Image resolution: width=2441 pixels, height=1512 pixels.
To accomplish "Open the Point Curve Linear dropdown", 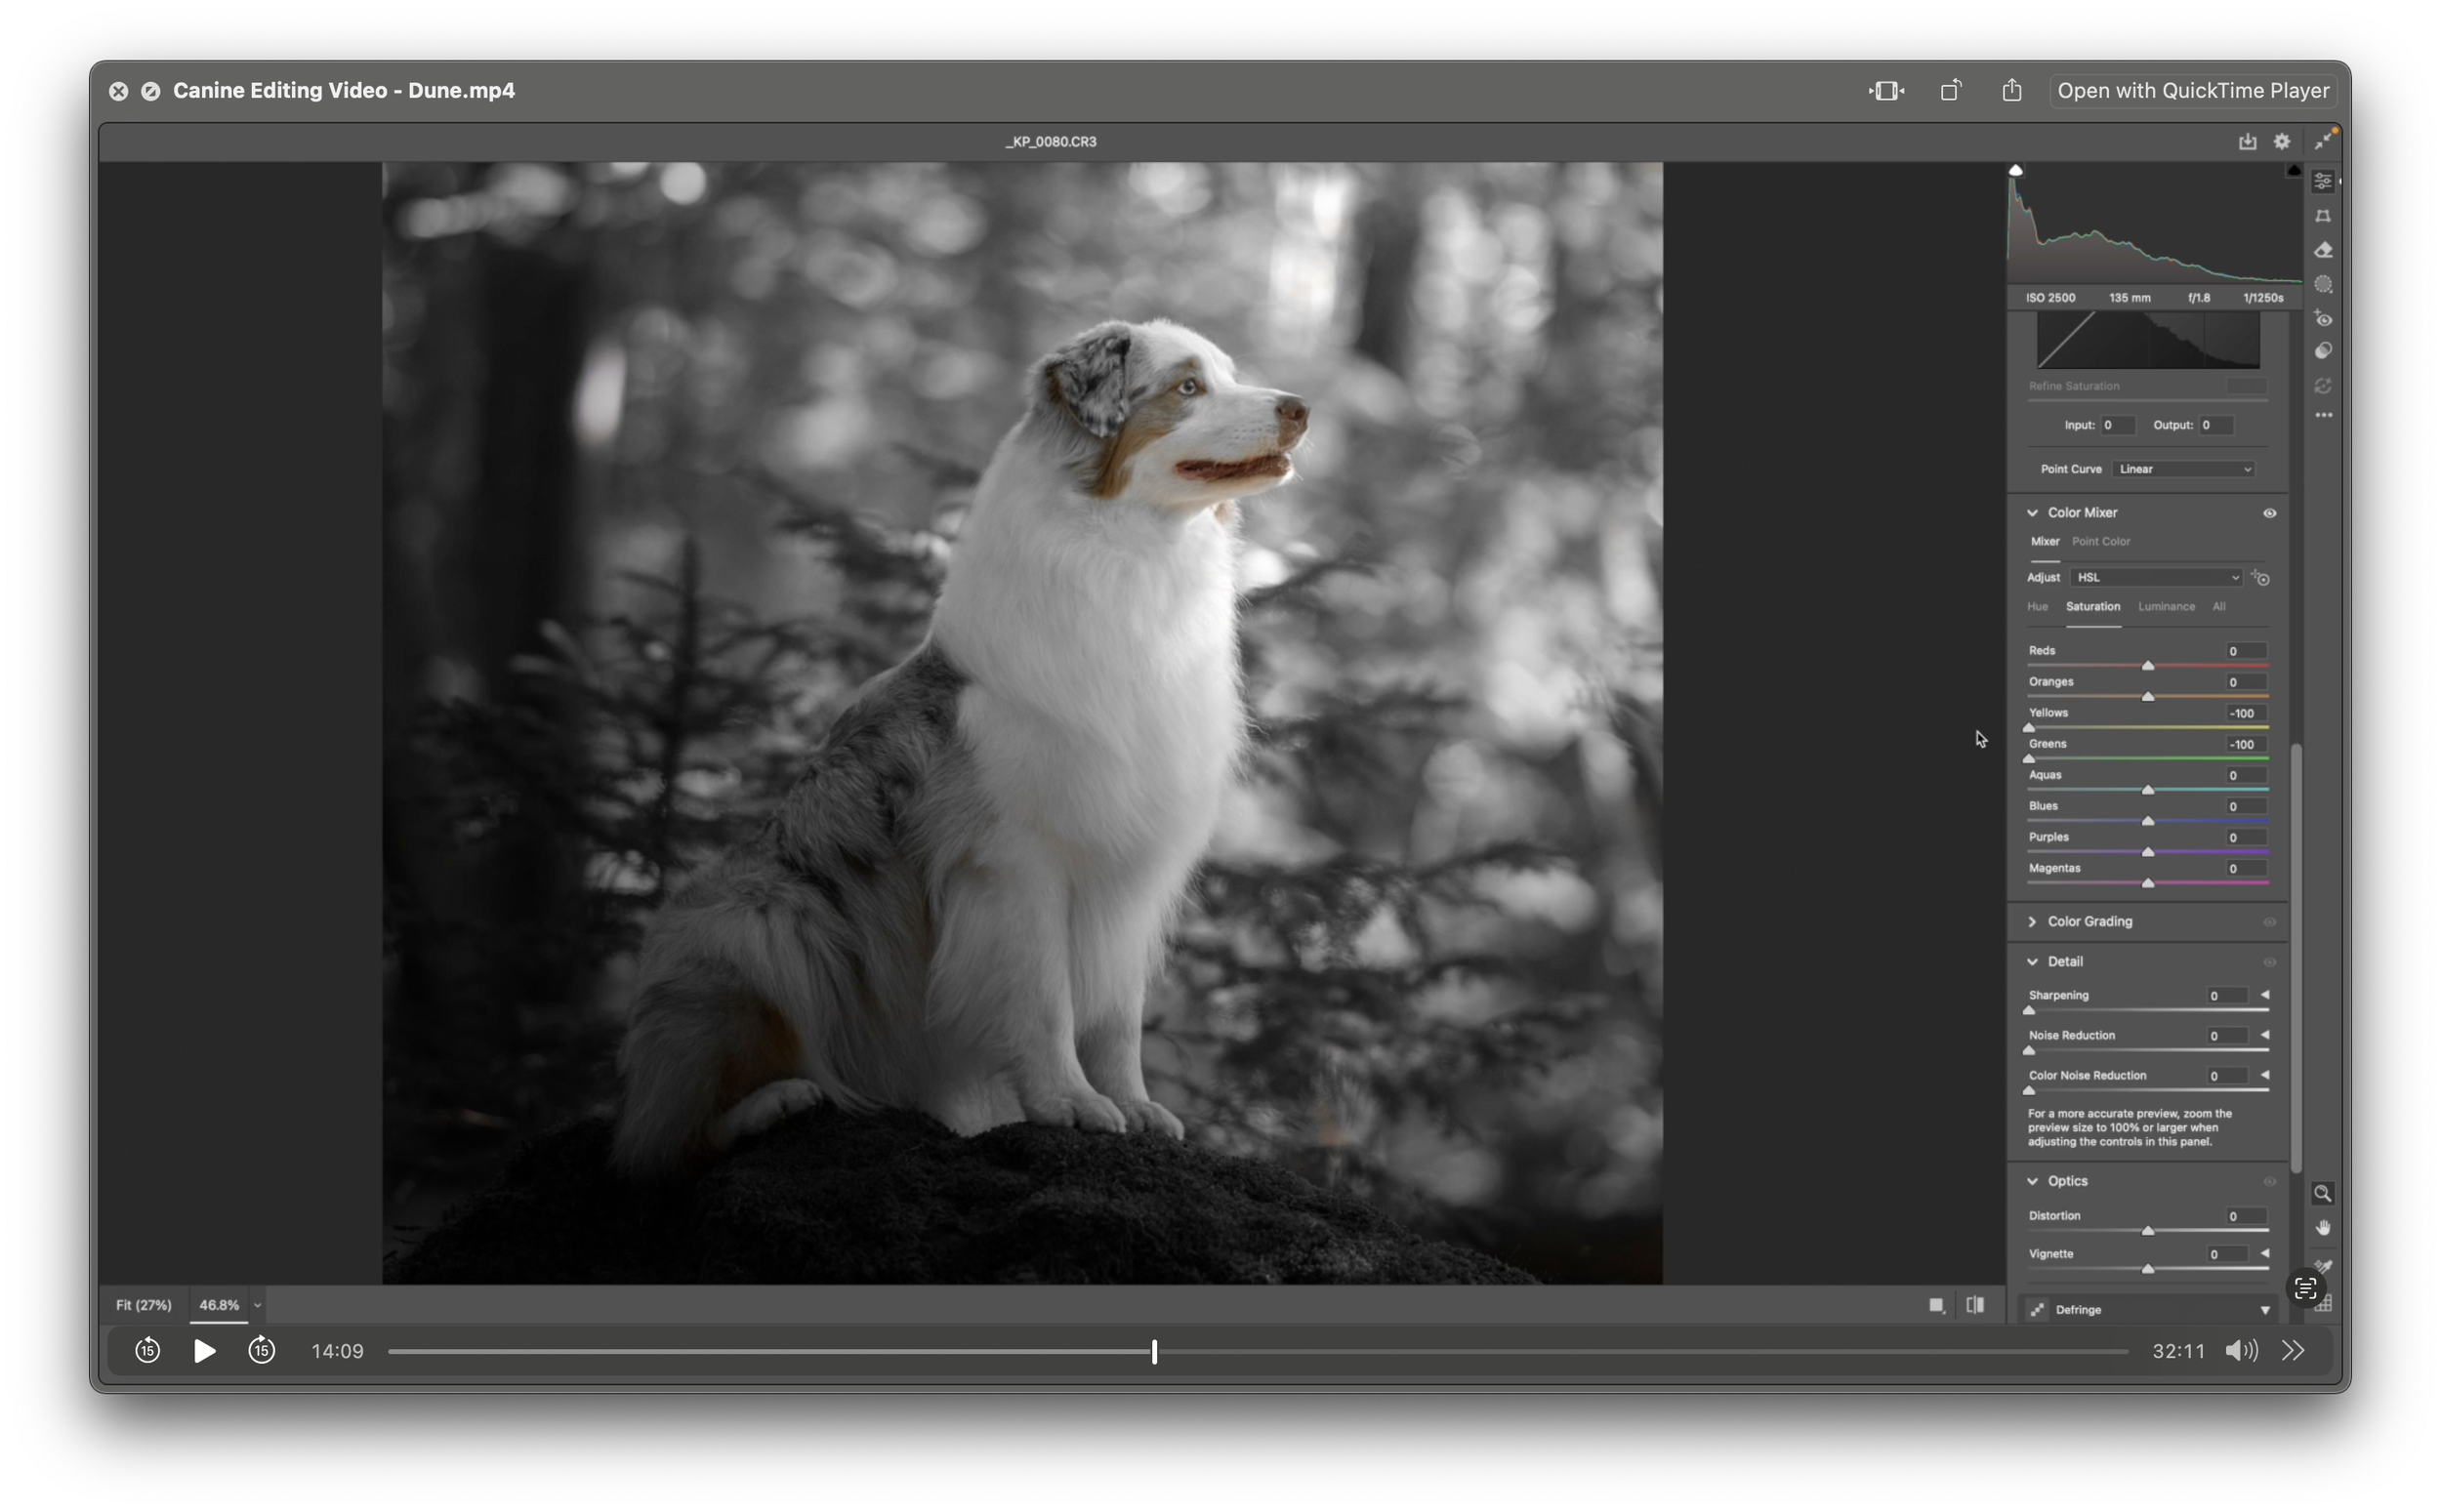I will [x=2184, y=469].
